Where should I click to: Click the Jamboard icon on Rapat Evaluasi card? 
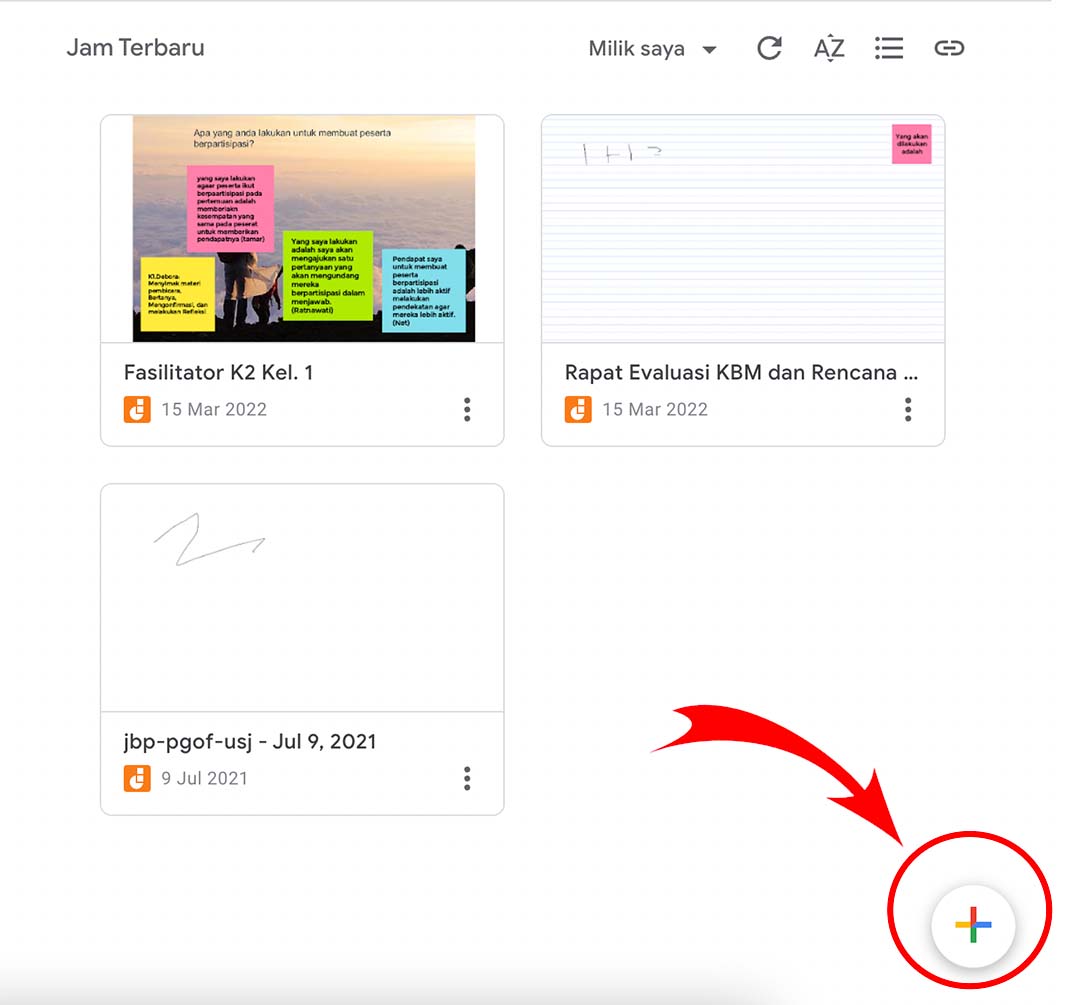pyautogui.click(x=579, y=408)
